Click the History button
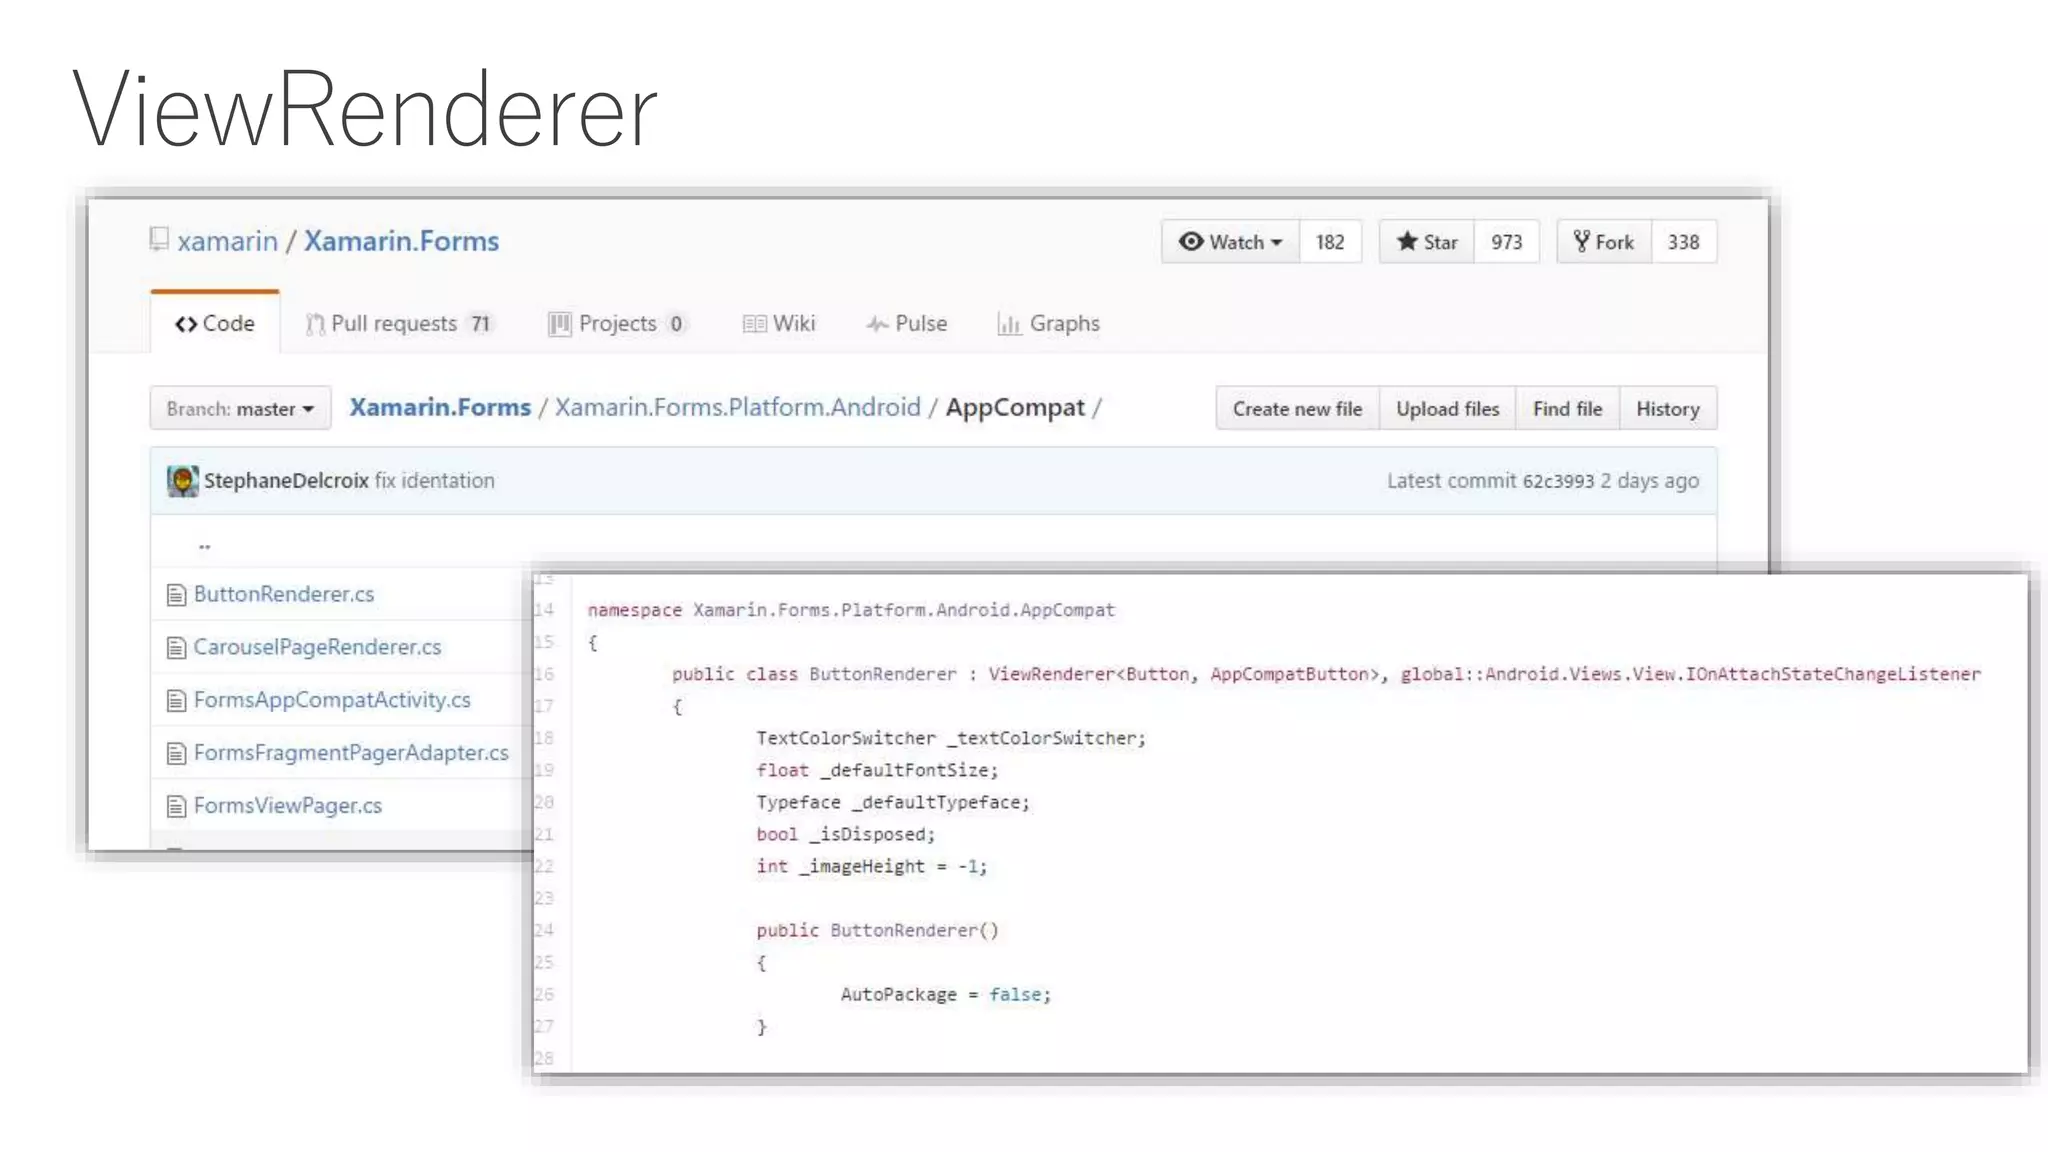 pyautogui.click(x=1667, y=409)
